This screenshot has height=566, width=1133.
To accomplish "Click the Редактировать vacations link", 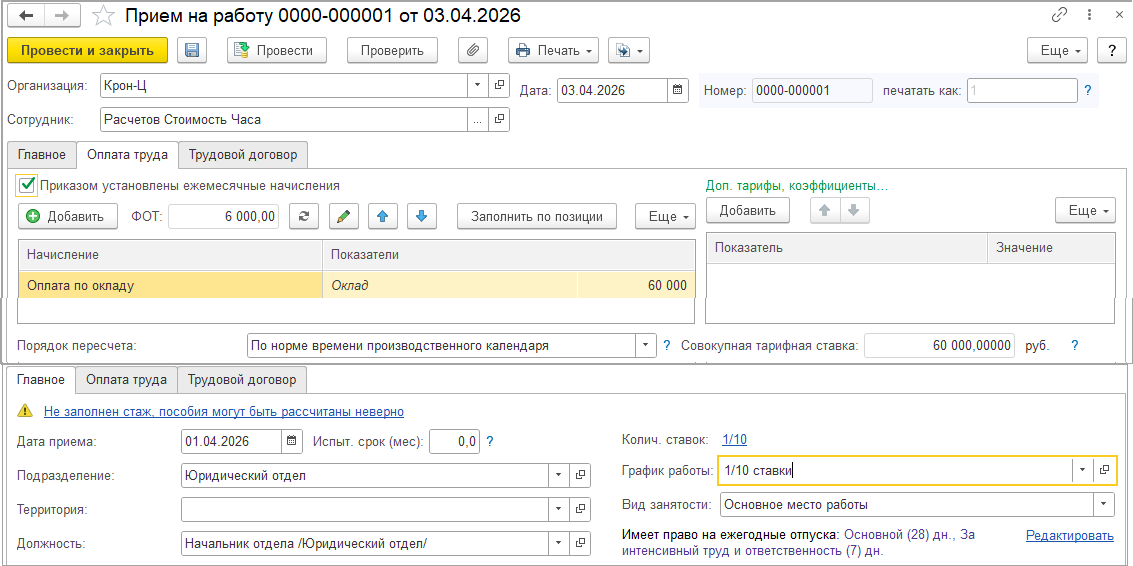I will click(1069, 536).
